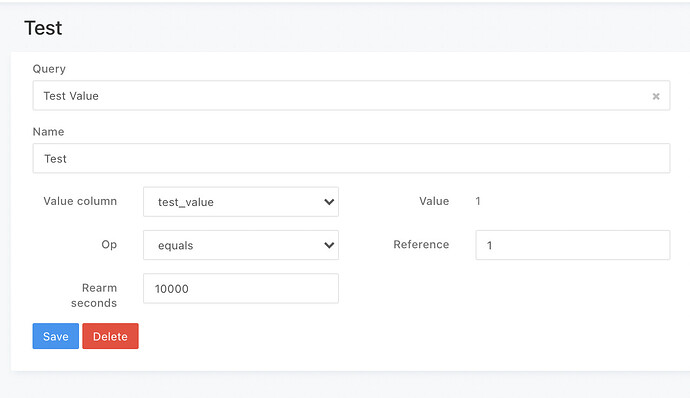Click the chevron arrow on Value column select
The height and width of the screenshot is (398, 690).
(329, 202)
